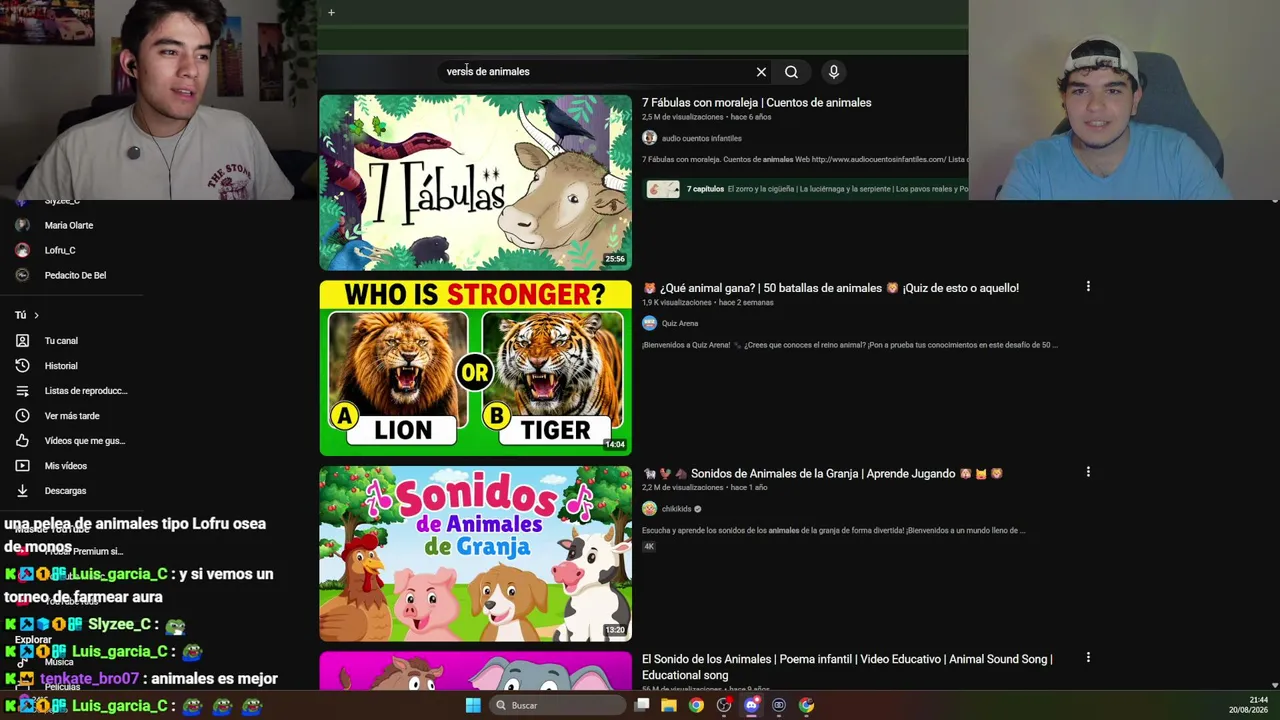Viewport: 1280px width, 720px height.
Task: Click the description starting '¡Bienvenidos a Quiz Arena!'
Action: tap(850, 345)
